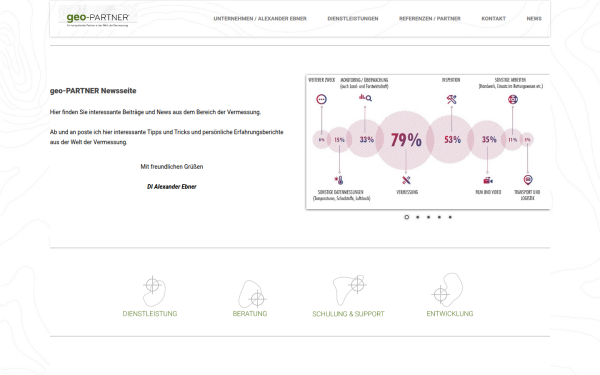Click the 79% Vermessung bubble

(x=405, y=140)
